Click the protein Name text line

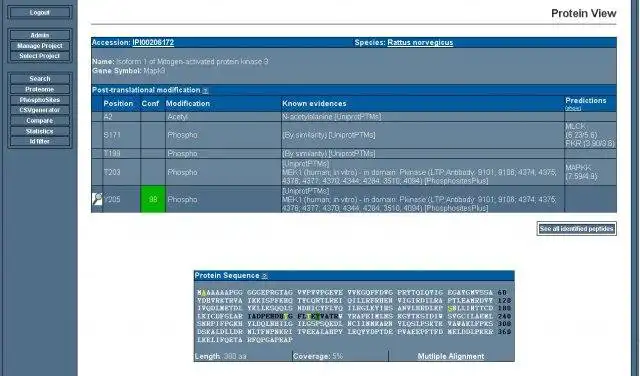[180, 62]
